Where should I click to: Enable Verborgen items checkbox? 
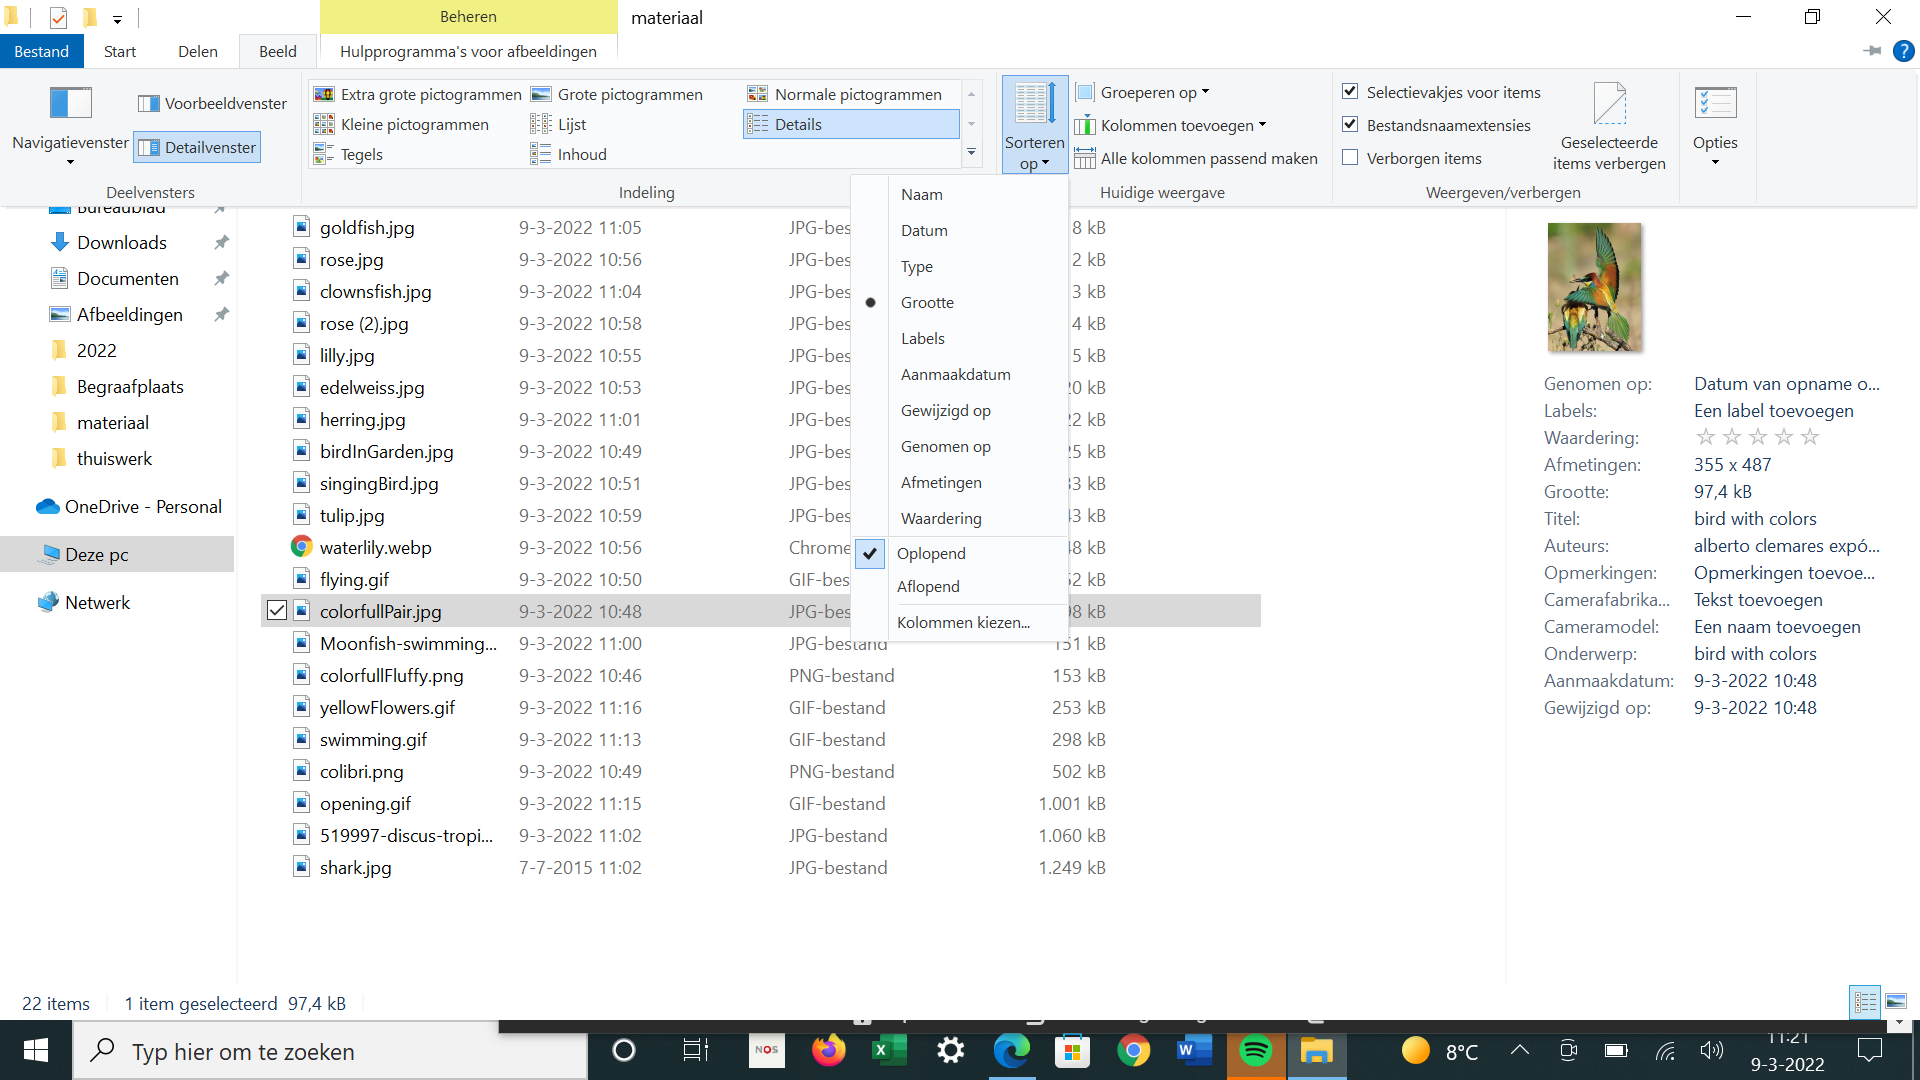[1352, 157]
